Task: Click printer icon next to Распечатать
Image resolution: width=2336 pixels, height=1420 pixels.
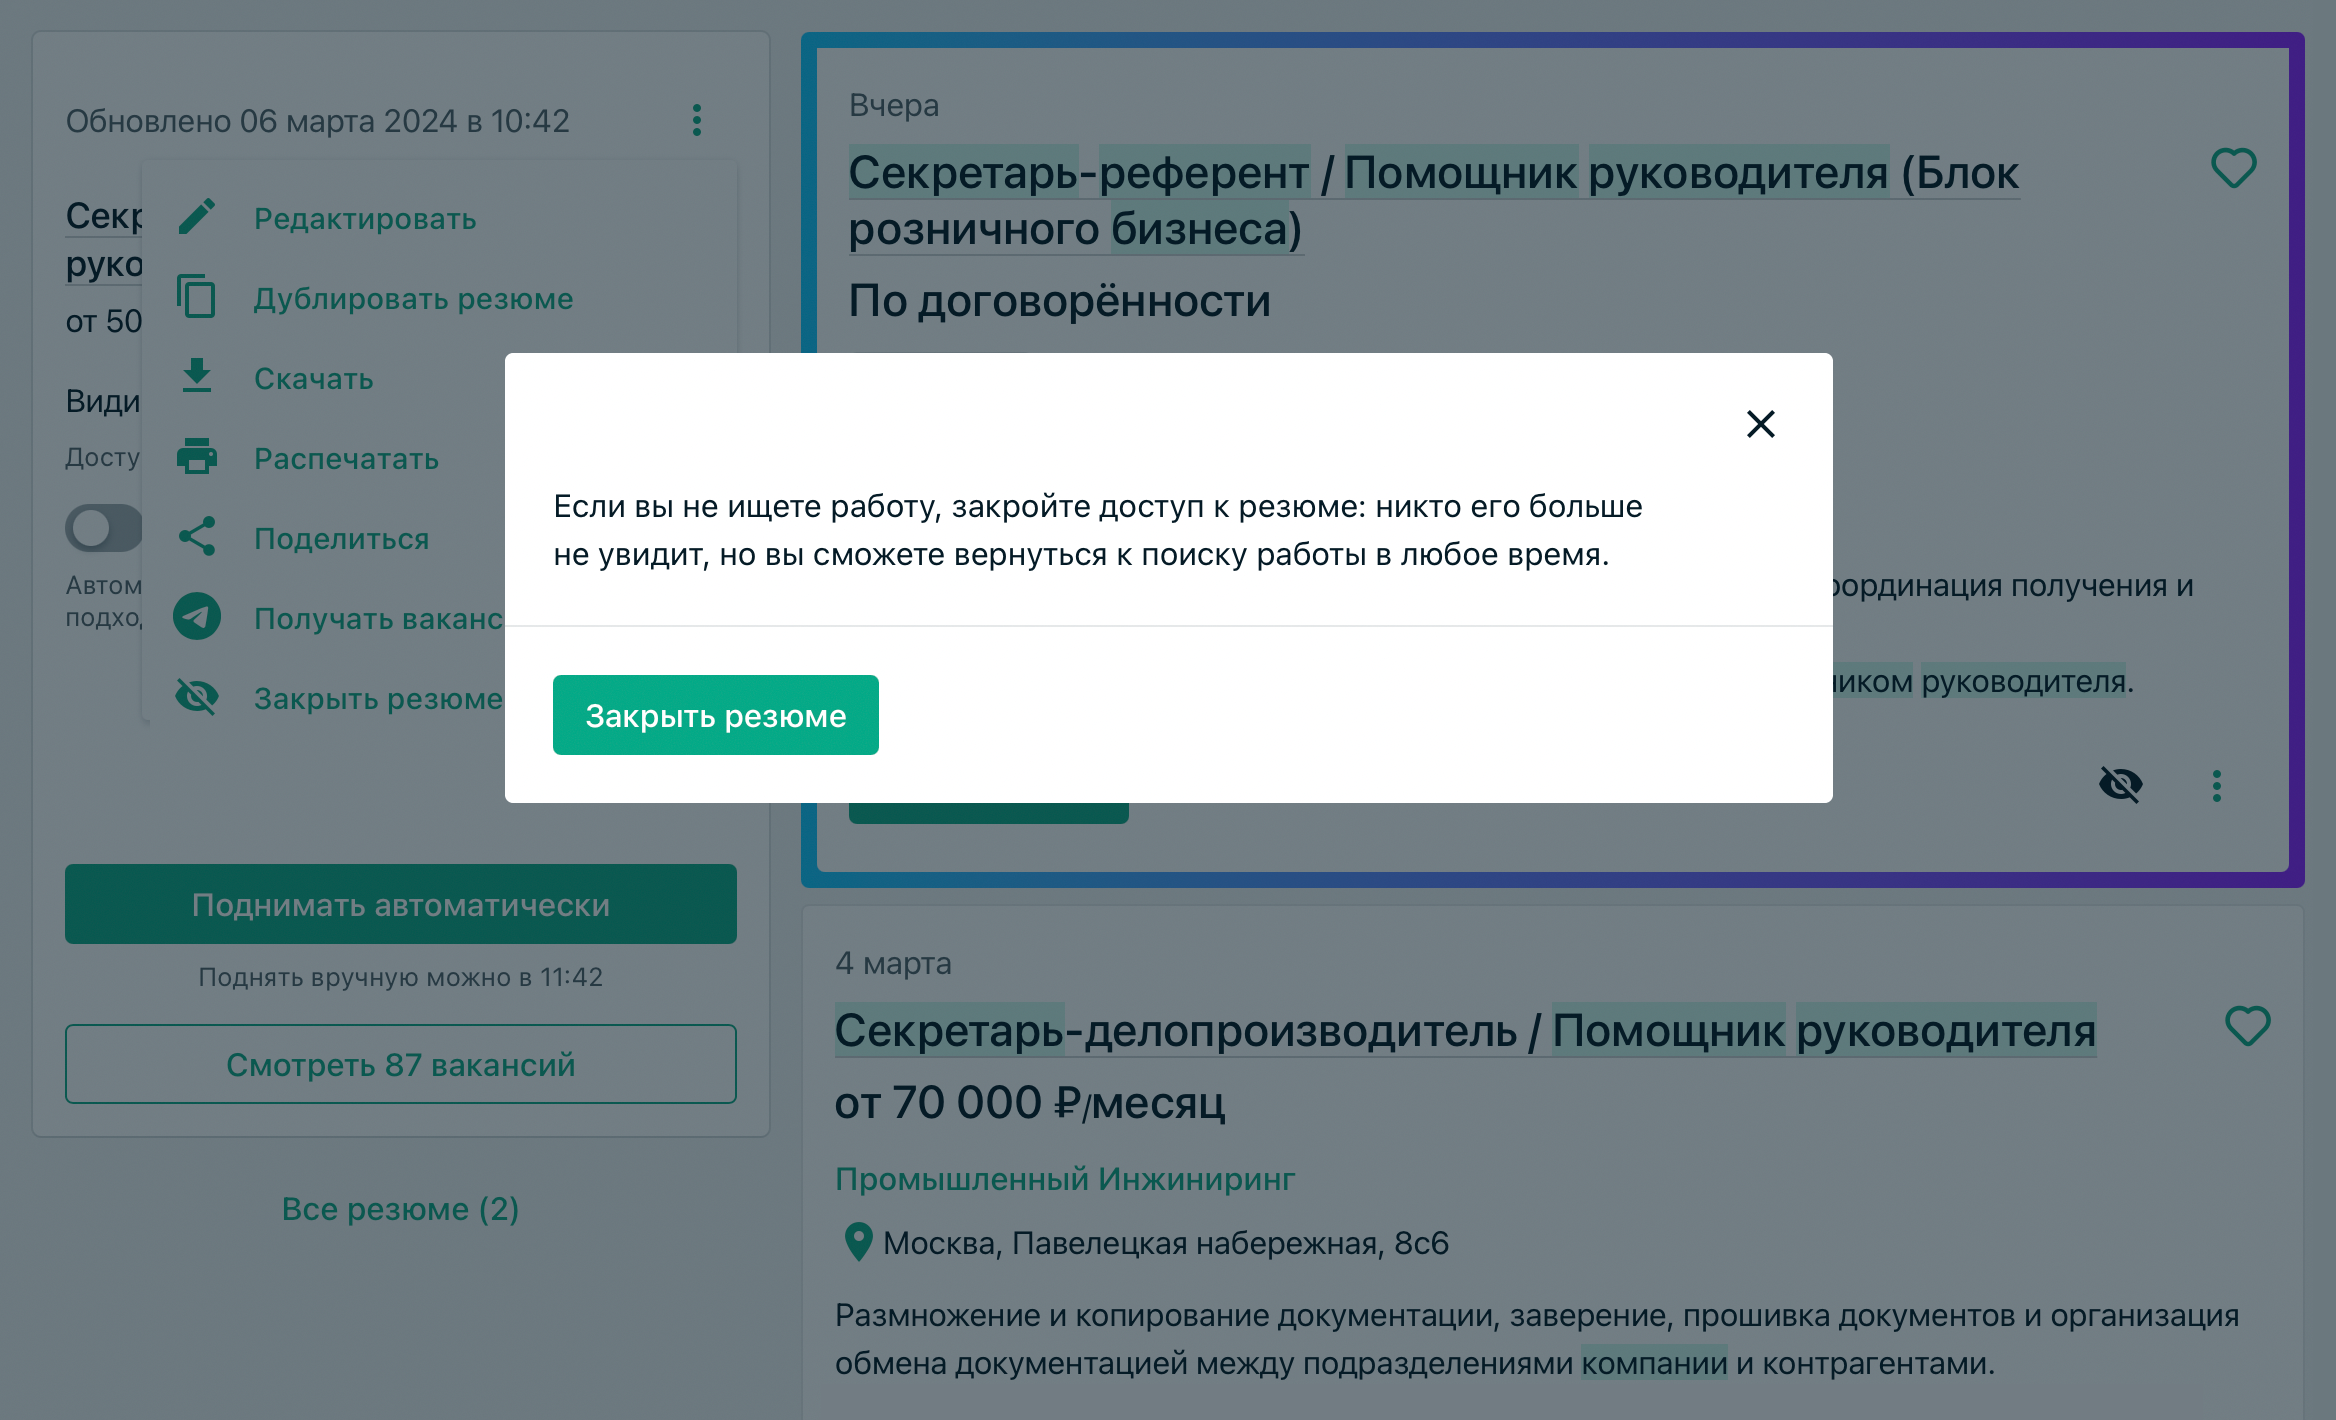Action: point(197,457)
